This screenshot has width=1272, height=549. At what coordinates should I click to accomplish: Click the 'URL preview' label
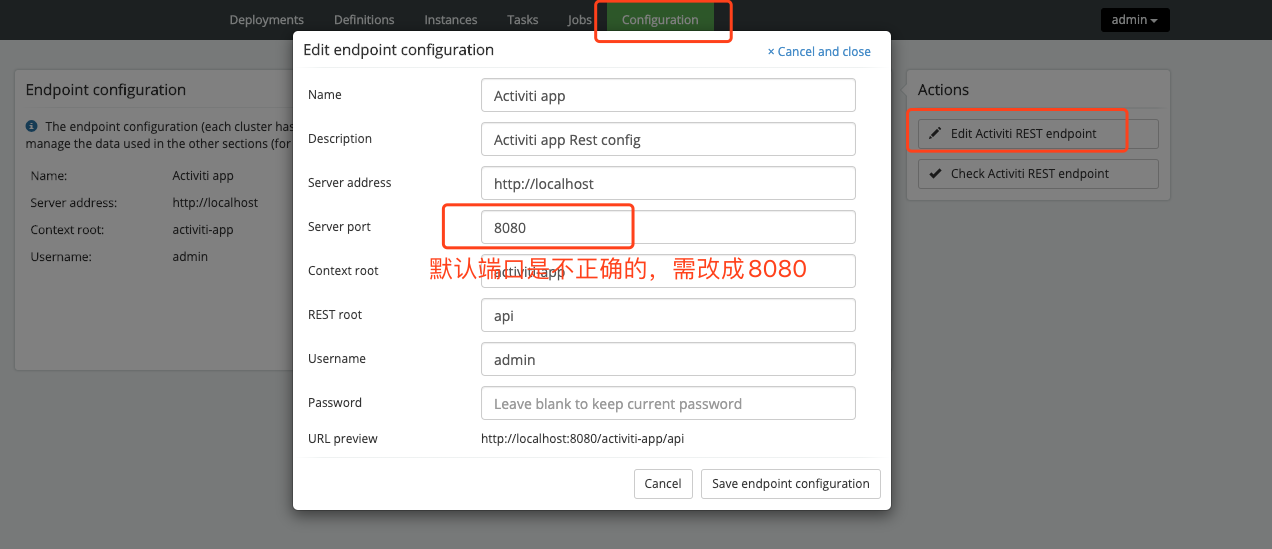coord(343,439)
